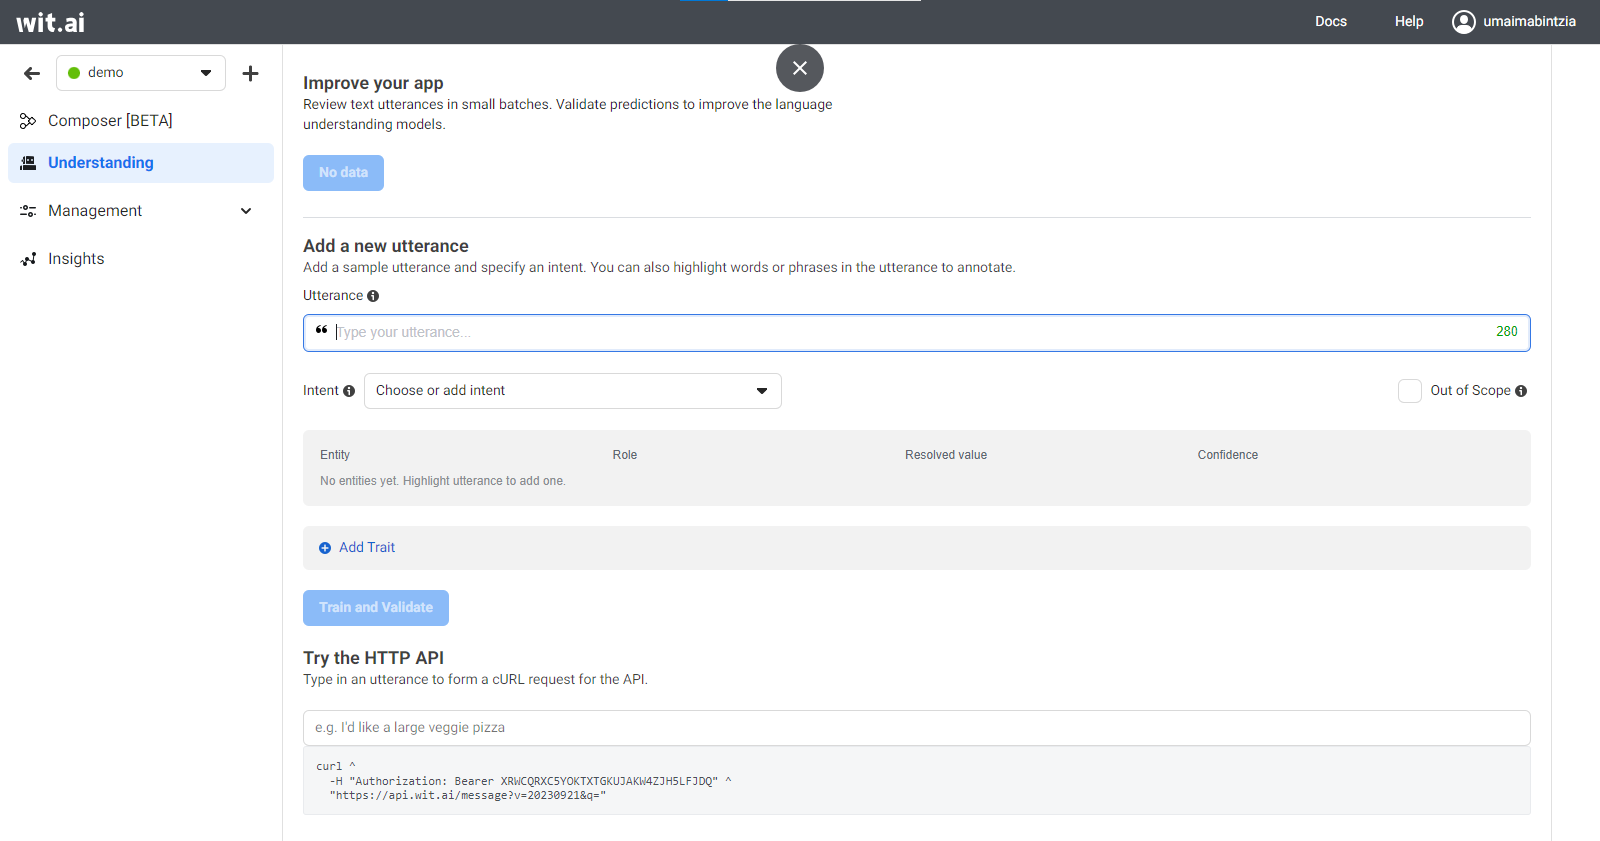The image size is (1600, 841).
Task: Dismiss banner with the round X button
Action: tap(799, 68)
